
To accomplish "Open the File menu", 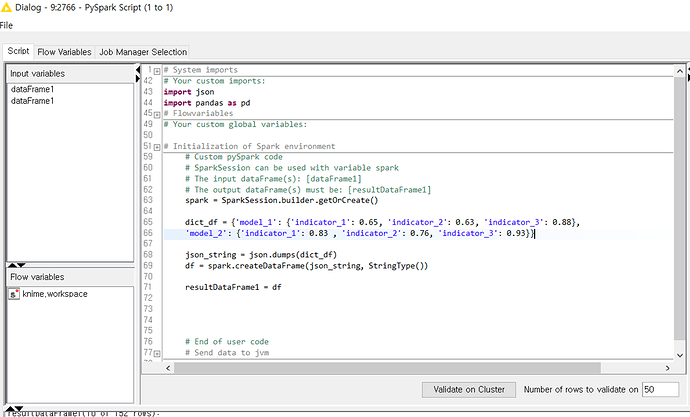I will 6,25.
